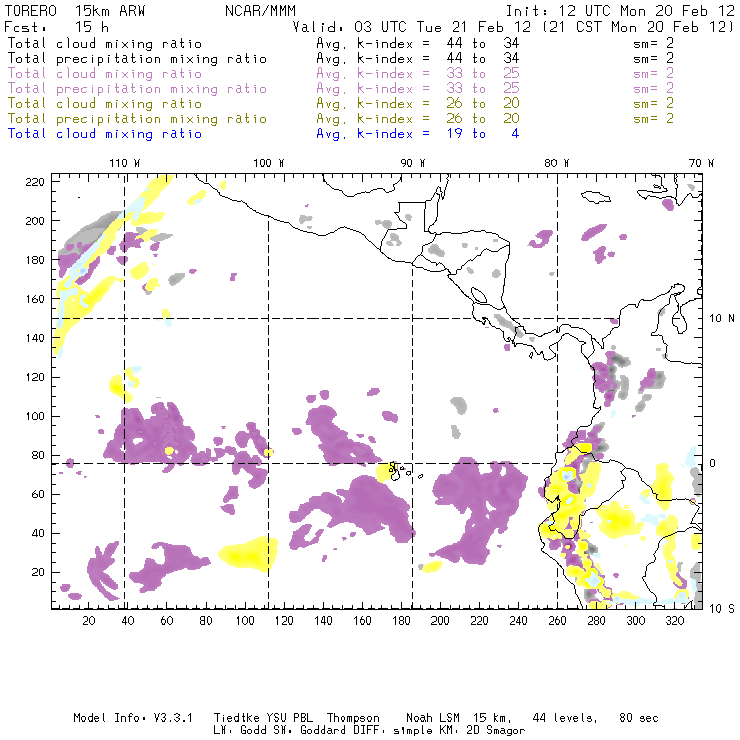Click the x-axis tick label '80'
The height and width of the screenshot is (740, 740).
pyautogui.click(x=206, y=621)
